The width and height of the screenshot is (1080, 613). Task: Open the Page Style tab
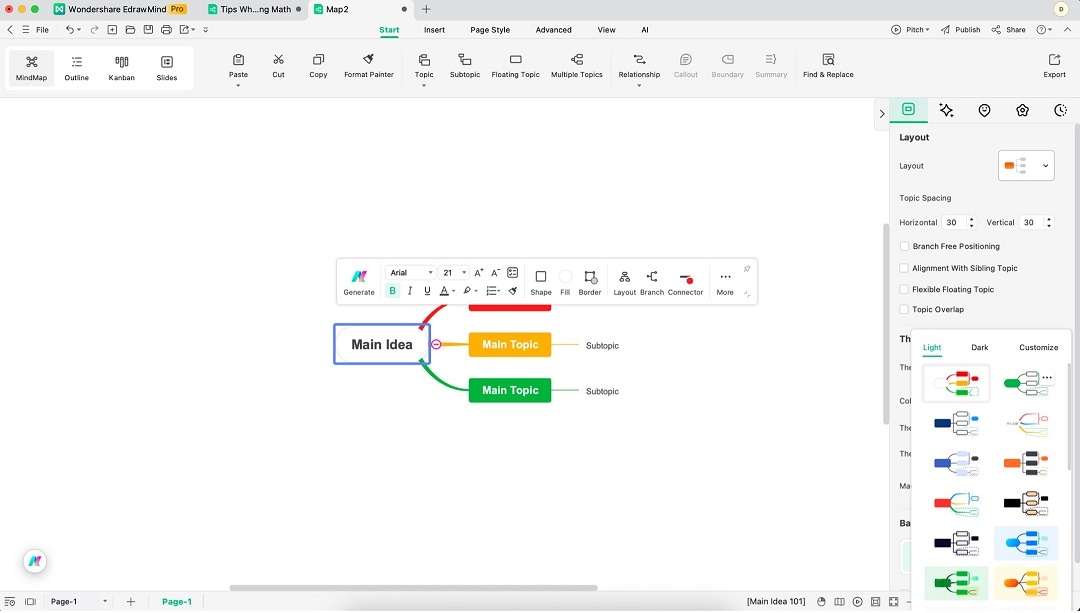point(490,30)
